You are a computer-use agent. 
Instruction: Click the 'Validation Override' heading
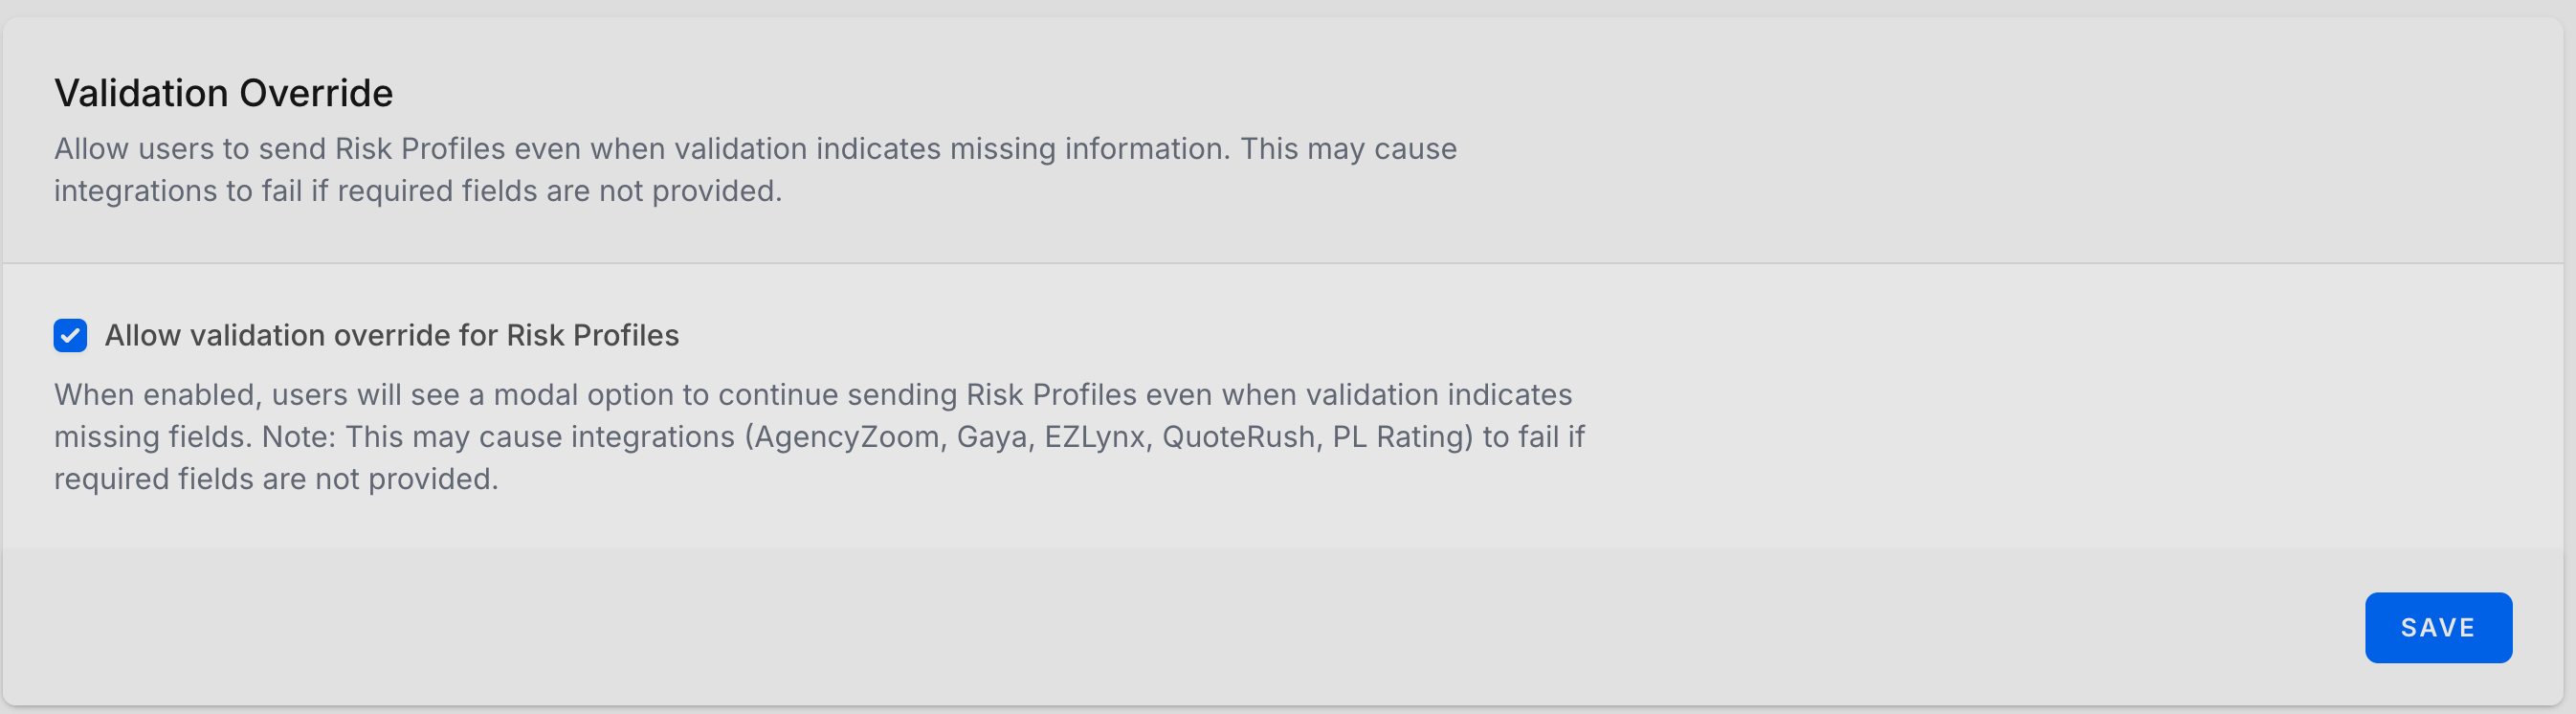(223, 93)
